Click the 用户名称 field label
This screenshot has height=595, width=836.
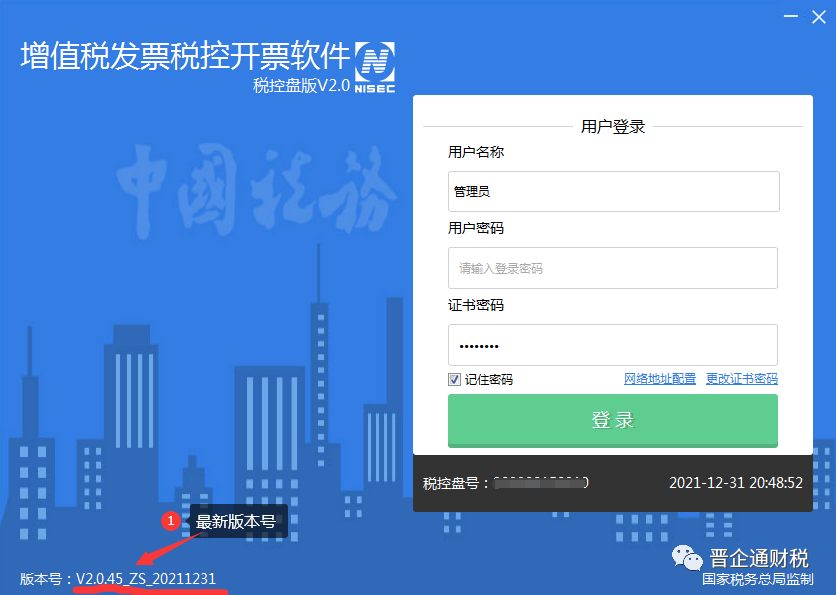pos(476,152)
